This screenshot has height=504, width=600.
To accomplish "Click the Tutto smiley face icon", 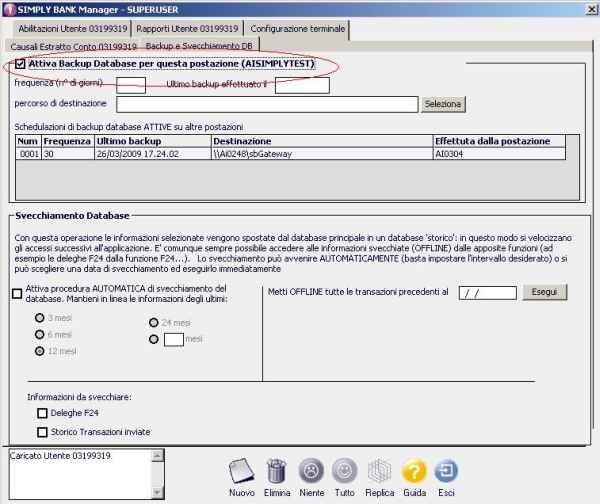I will [344, 471].
